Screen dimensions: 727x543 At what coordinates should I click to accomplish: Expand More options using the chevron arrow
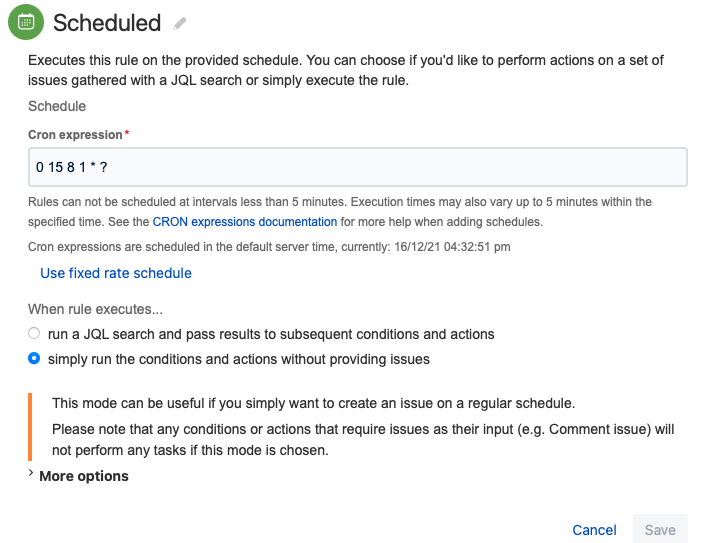click(x=30, y=475)
